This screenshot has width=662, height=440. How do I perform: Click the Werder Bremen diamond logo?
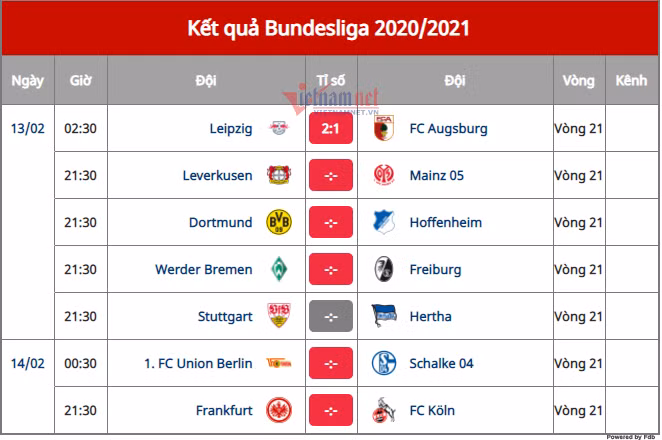pyautogui.click(x=279, y=269)
